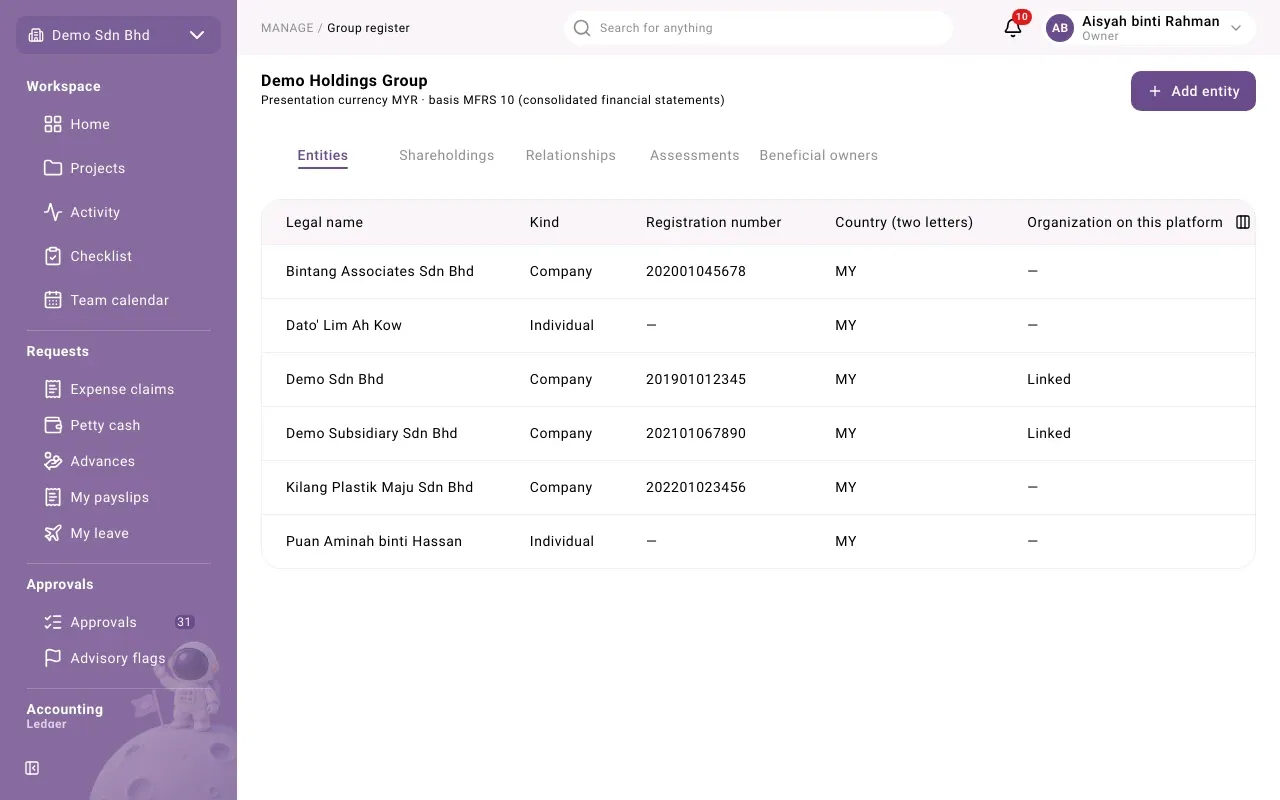Open the Demo Sdn Bhd organization switcher
This screenshot has width=1280, height=800.
click(118, 35)
